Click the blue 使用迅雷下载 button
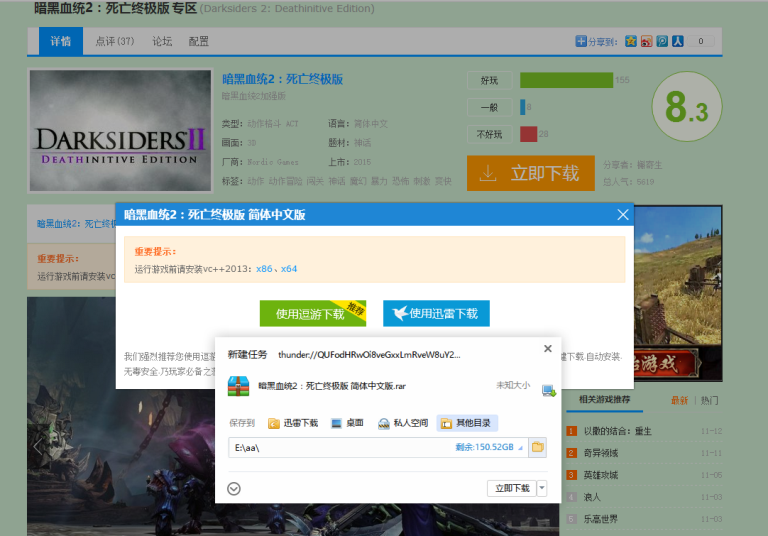768x536 pixels. (x=436, y=314)
